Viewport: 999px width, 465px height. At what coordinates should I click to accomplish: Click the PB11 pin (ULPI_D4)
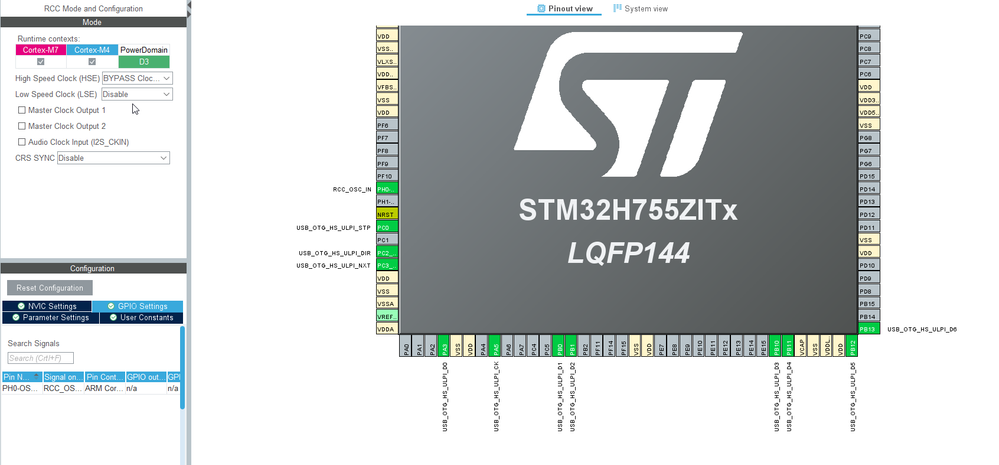(788, 346)
